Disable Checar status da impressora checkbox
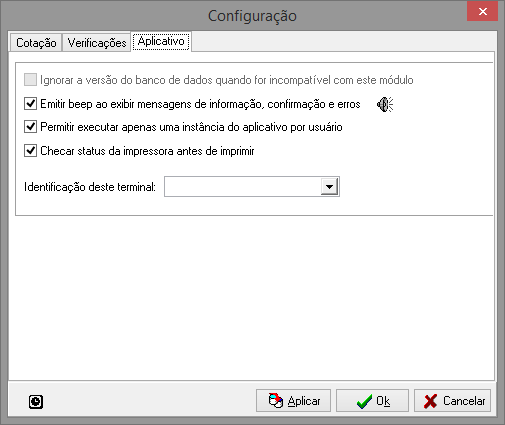The height and width of the screenshot is (425, 505). pyautogui.click(x=30, y=151)
